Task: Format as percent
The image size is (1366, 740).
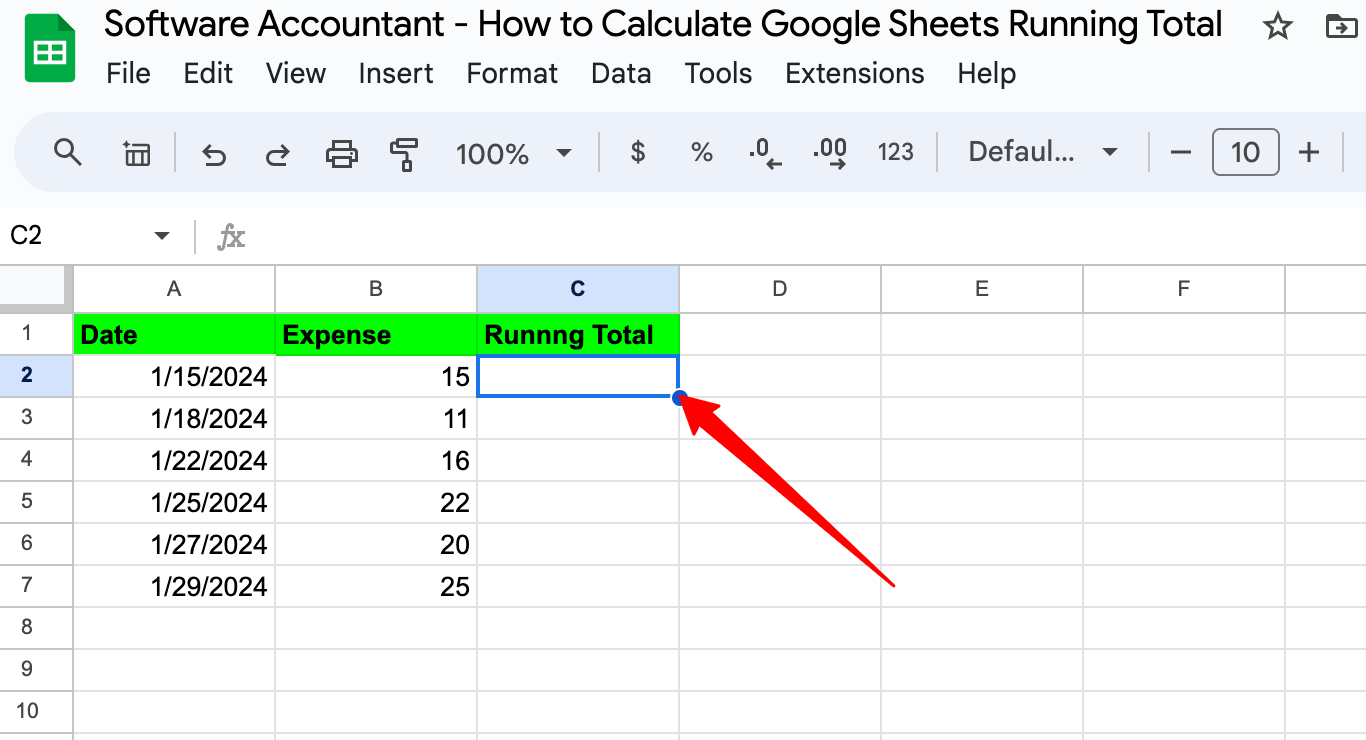Action: point(702,152)
